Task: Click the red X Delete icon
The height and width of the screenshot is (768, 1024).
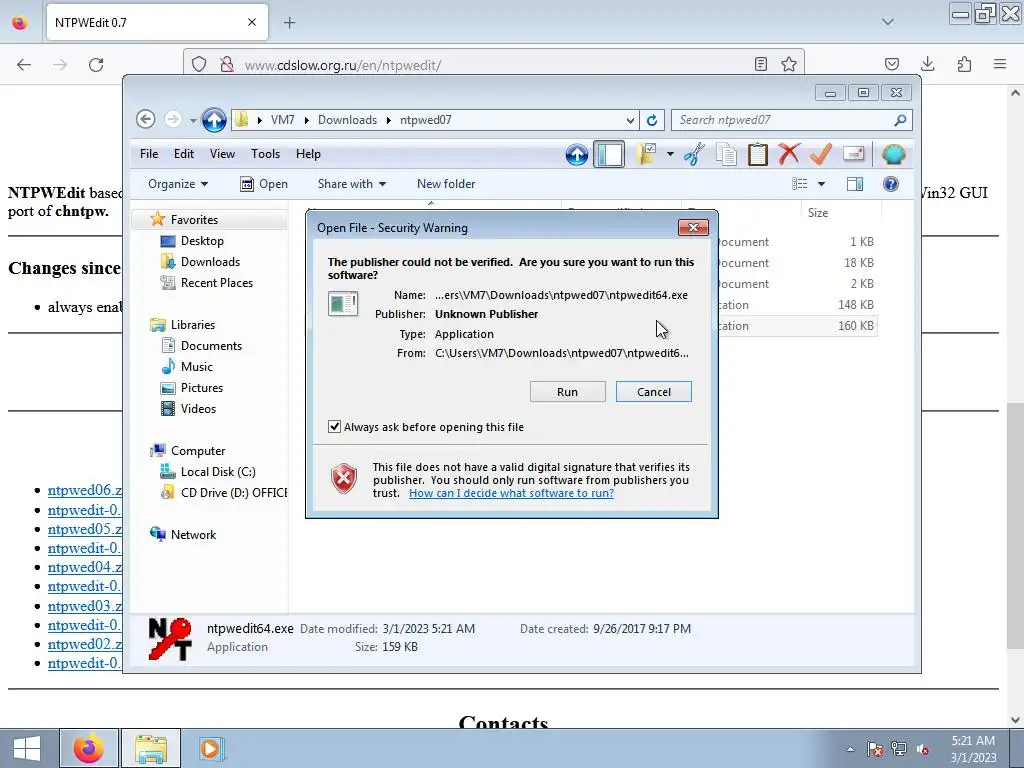Action: tap(789, 155)
